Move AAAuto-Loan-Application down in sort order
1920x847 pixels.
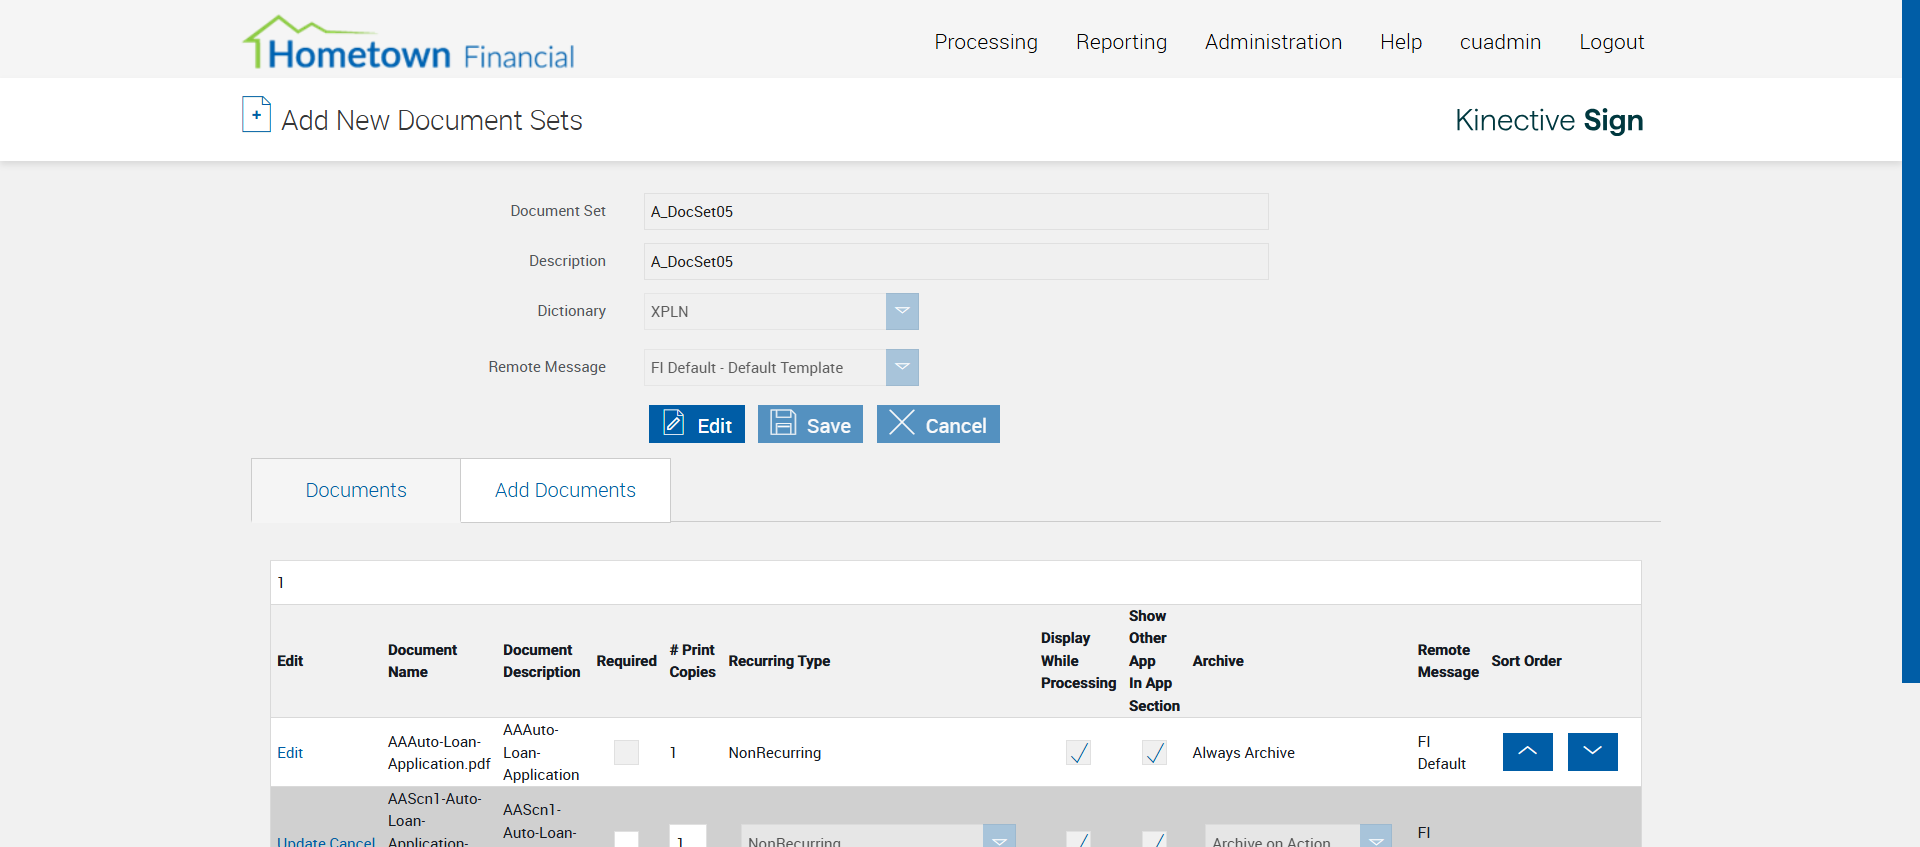coord(1592,752)
